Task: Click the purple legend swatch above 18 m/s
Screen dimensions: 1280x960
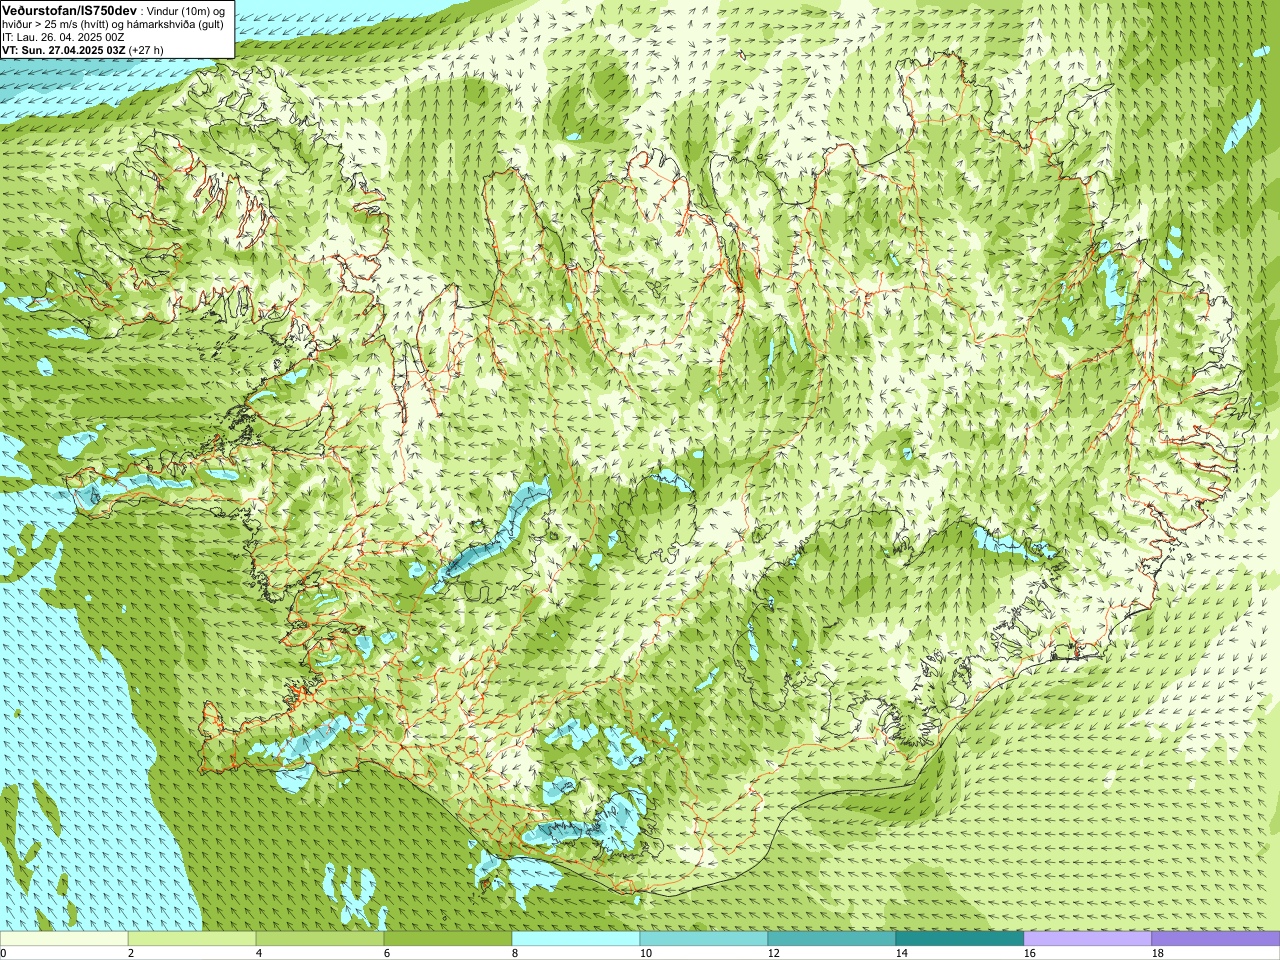Action: tap(1216, 939)
